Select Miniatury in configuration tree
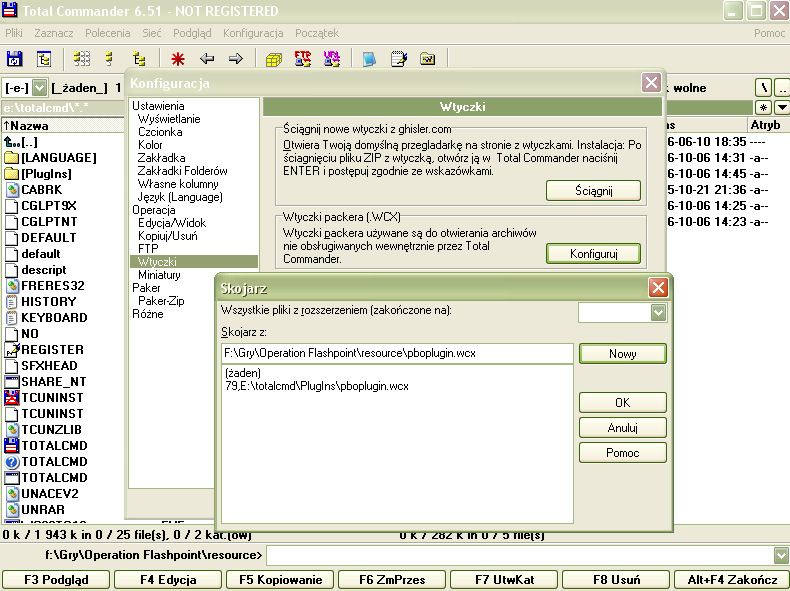Screen dimensions: 790x591 click(x=159, y=275)
